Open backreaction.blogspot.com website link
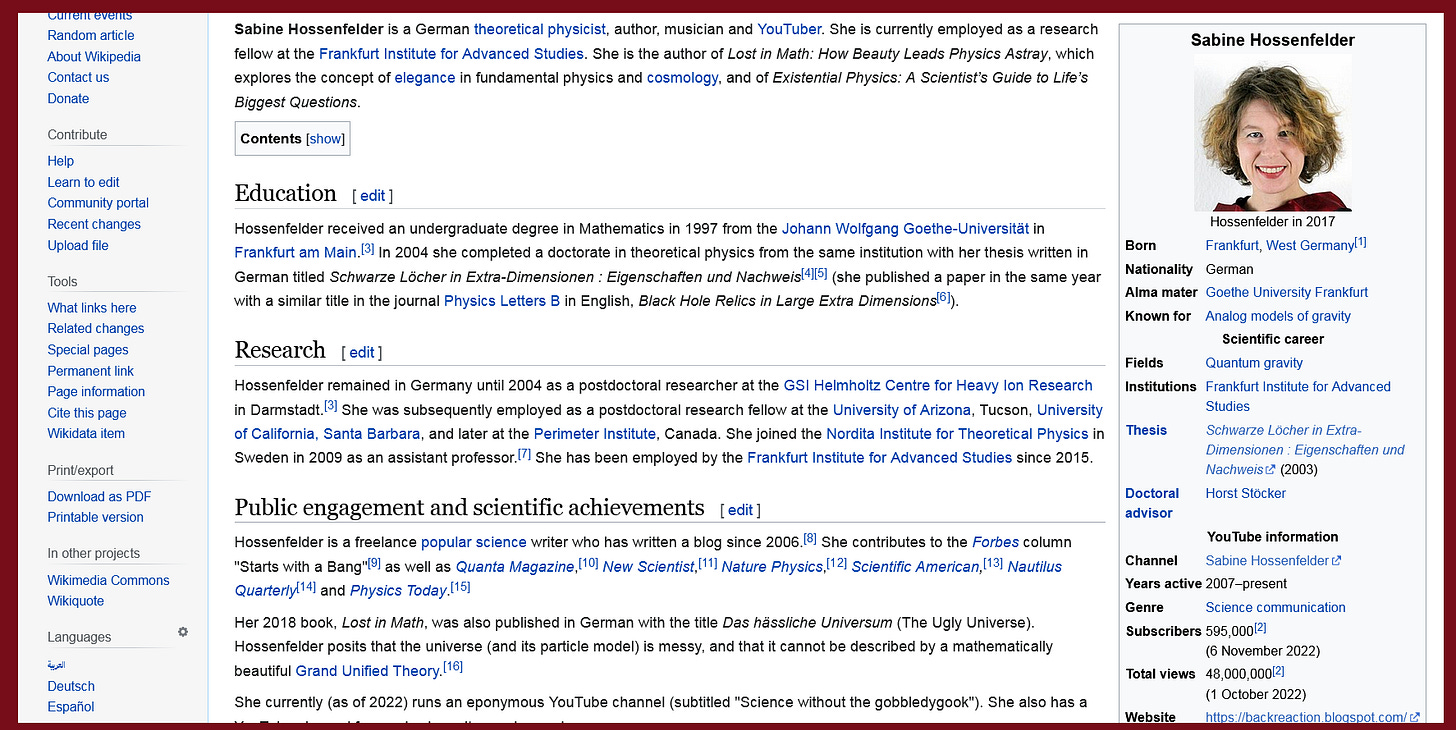The image size is (1456, 730). pos(1306,717)
